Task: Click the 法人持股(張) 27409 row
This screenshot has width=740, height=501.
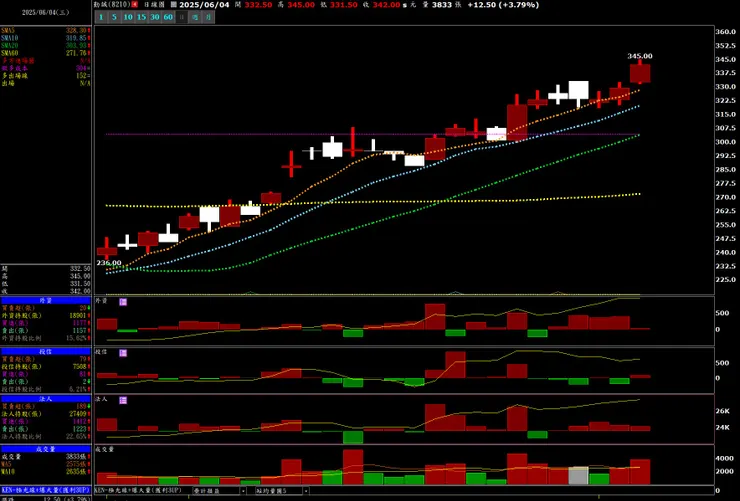Action: (x=45, y=414)
